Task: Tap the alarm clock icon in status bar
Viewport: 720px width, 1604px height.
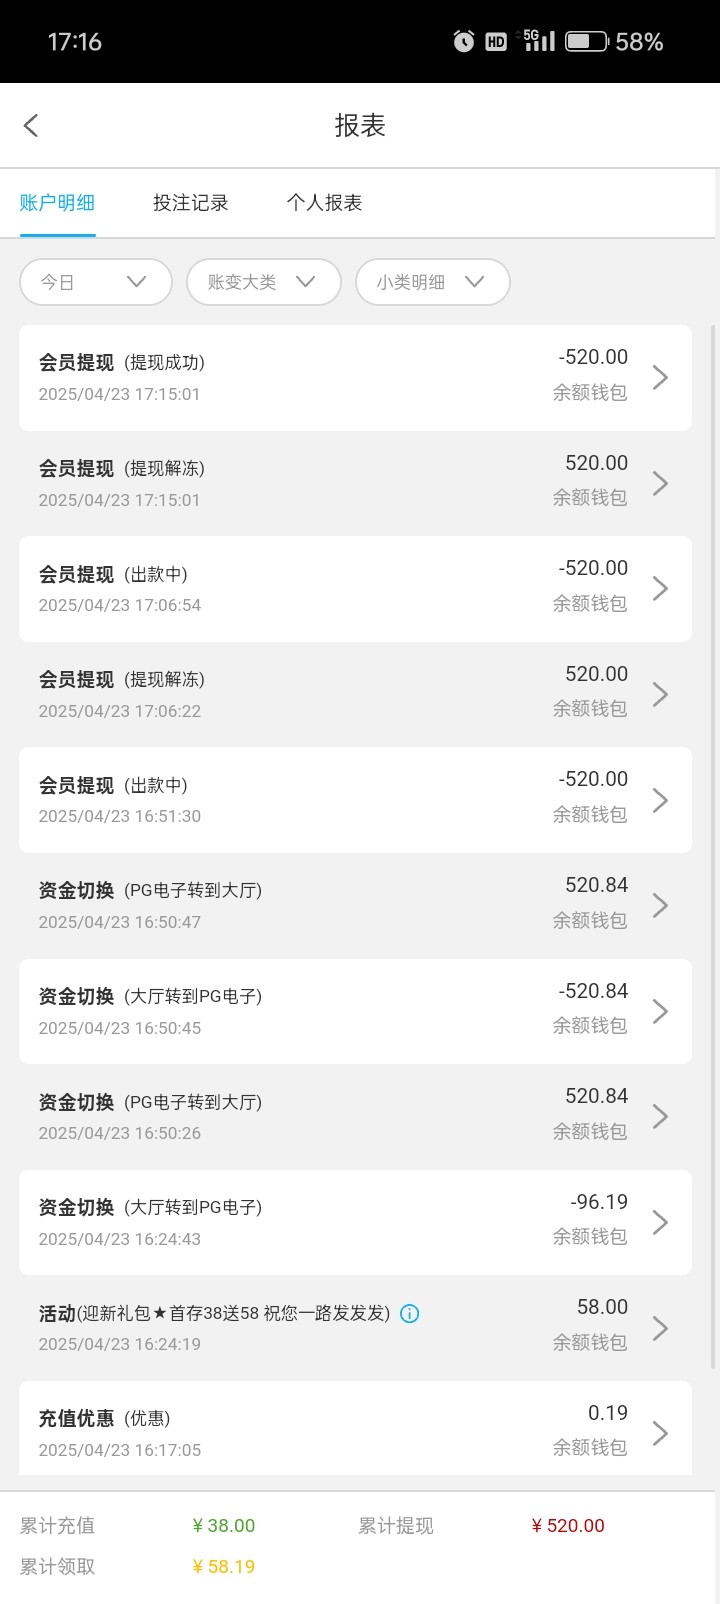Action: tap(464, 42)
